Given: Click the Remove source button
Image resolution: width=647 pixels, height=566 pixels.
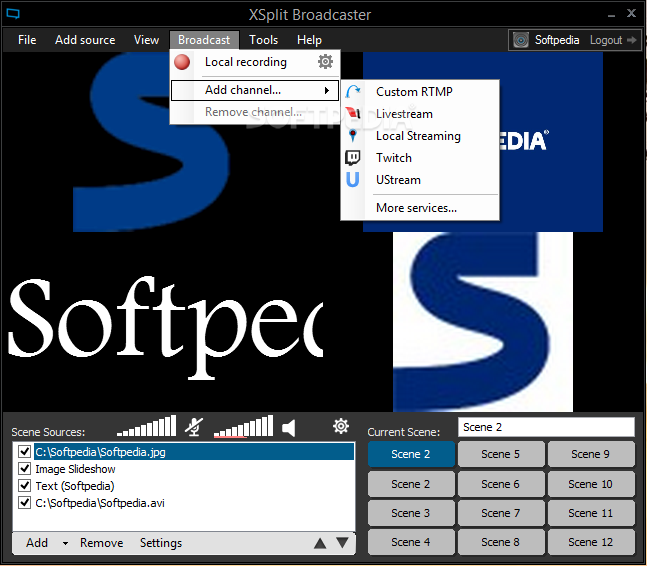Looking at the screenshot, I should coord(102,543).
